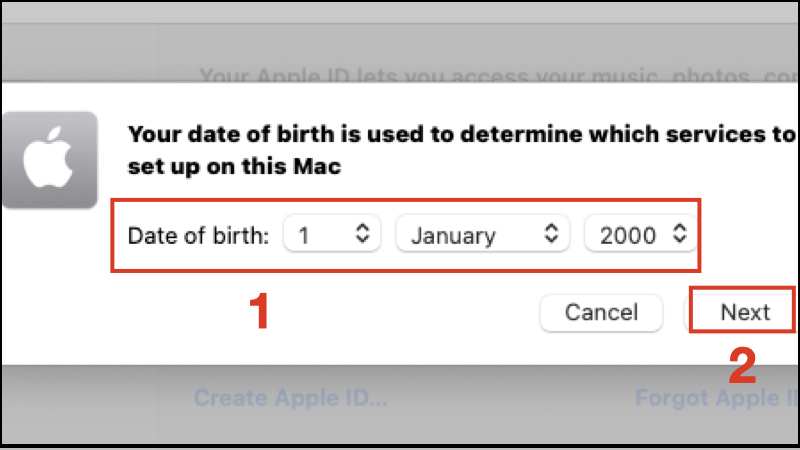Viewport: 800px width, 450px height.
Task: Click the chevron arrows on the 2000 field
Action: 680,235
